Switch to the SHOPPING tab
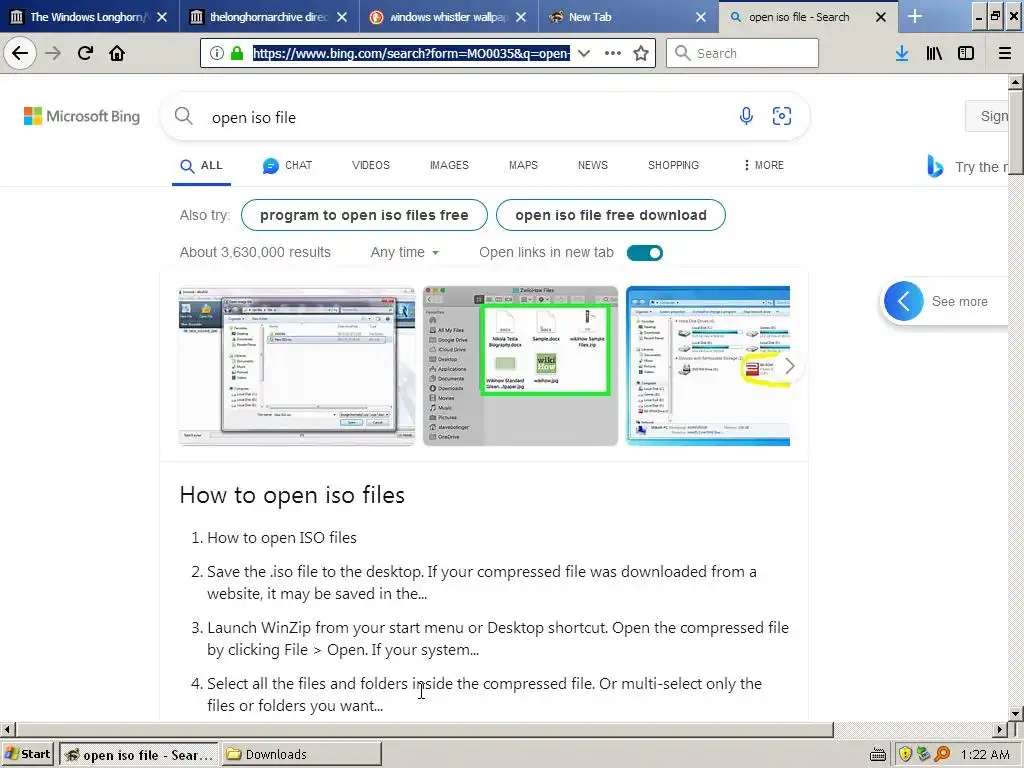This screenshot has width=1024, height=768. pos(673,165)
